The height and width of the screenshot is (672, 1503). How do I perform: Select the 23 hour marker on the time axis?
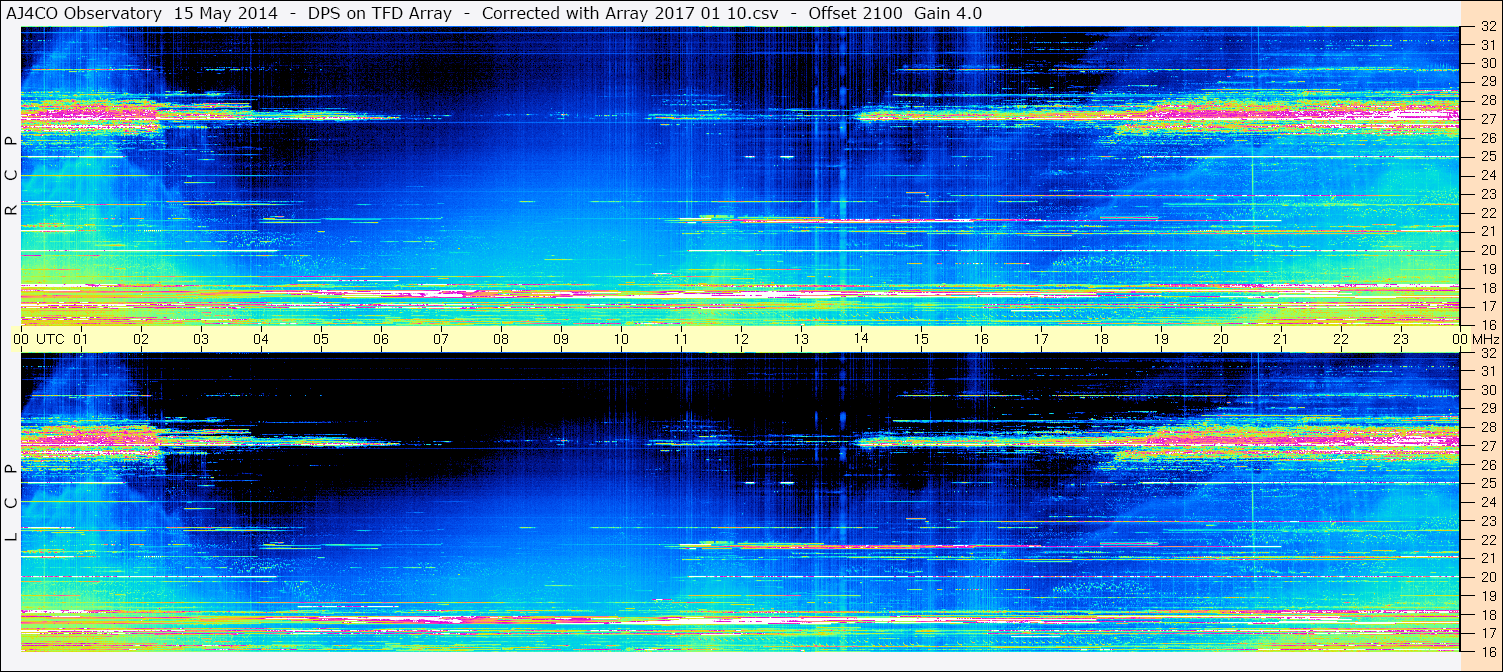pos(1401,339)
